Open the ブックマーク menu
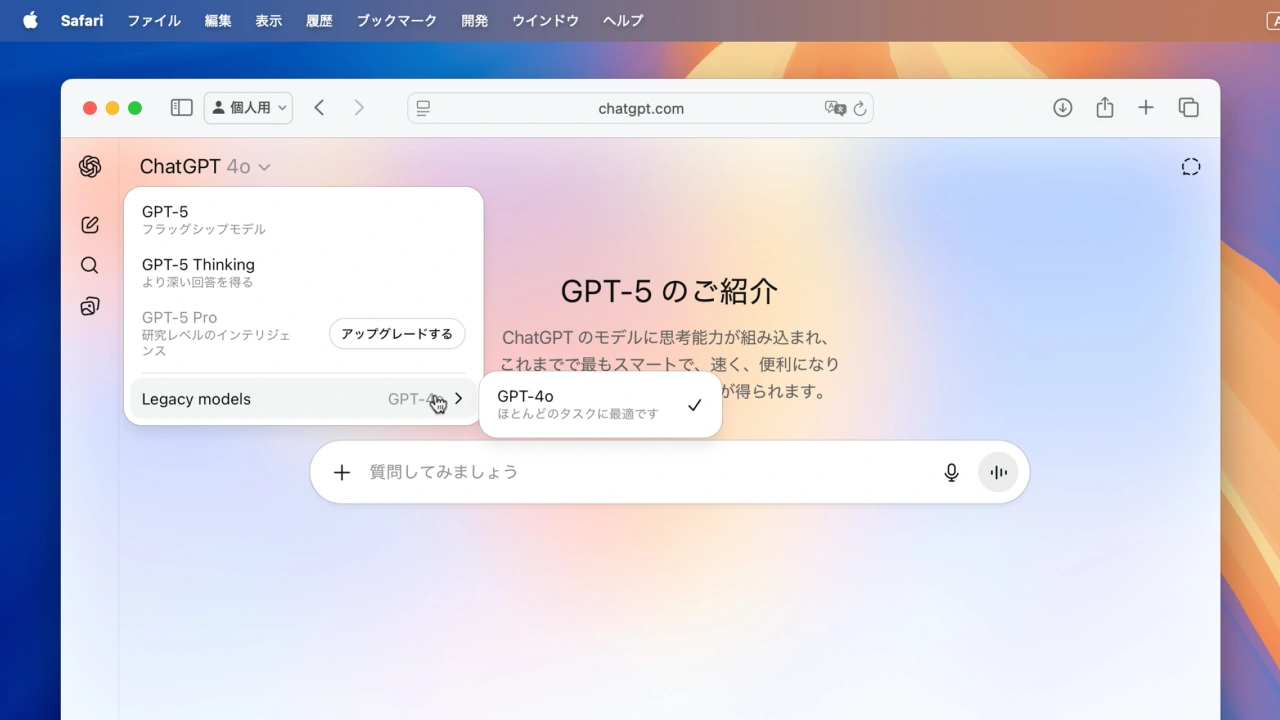 396,20
